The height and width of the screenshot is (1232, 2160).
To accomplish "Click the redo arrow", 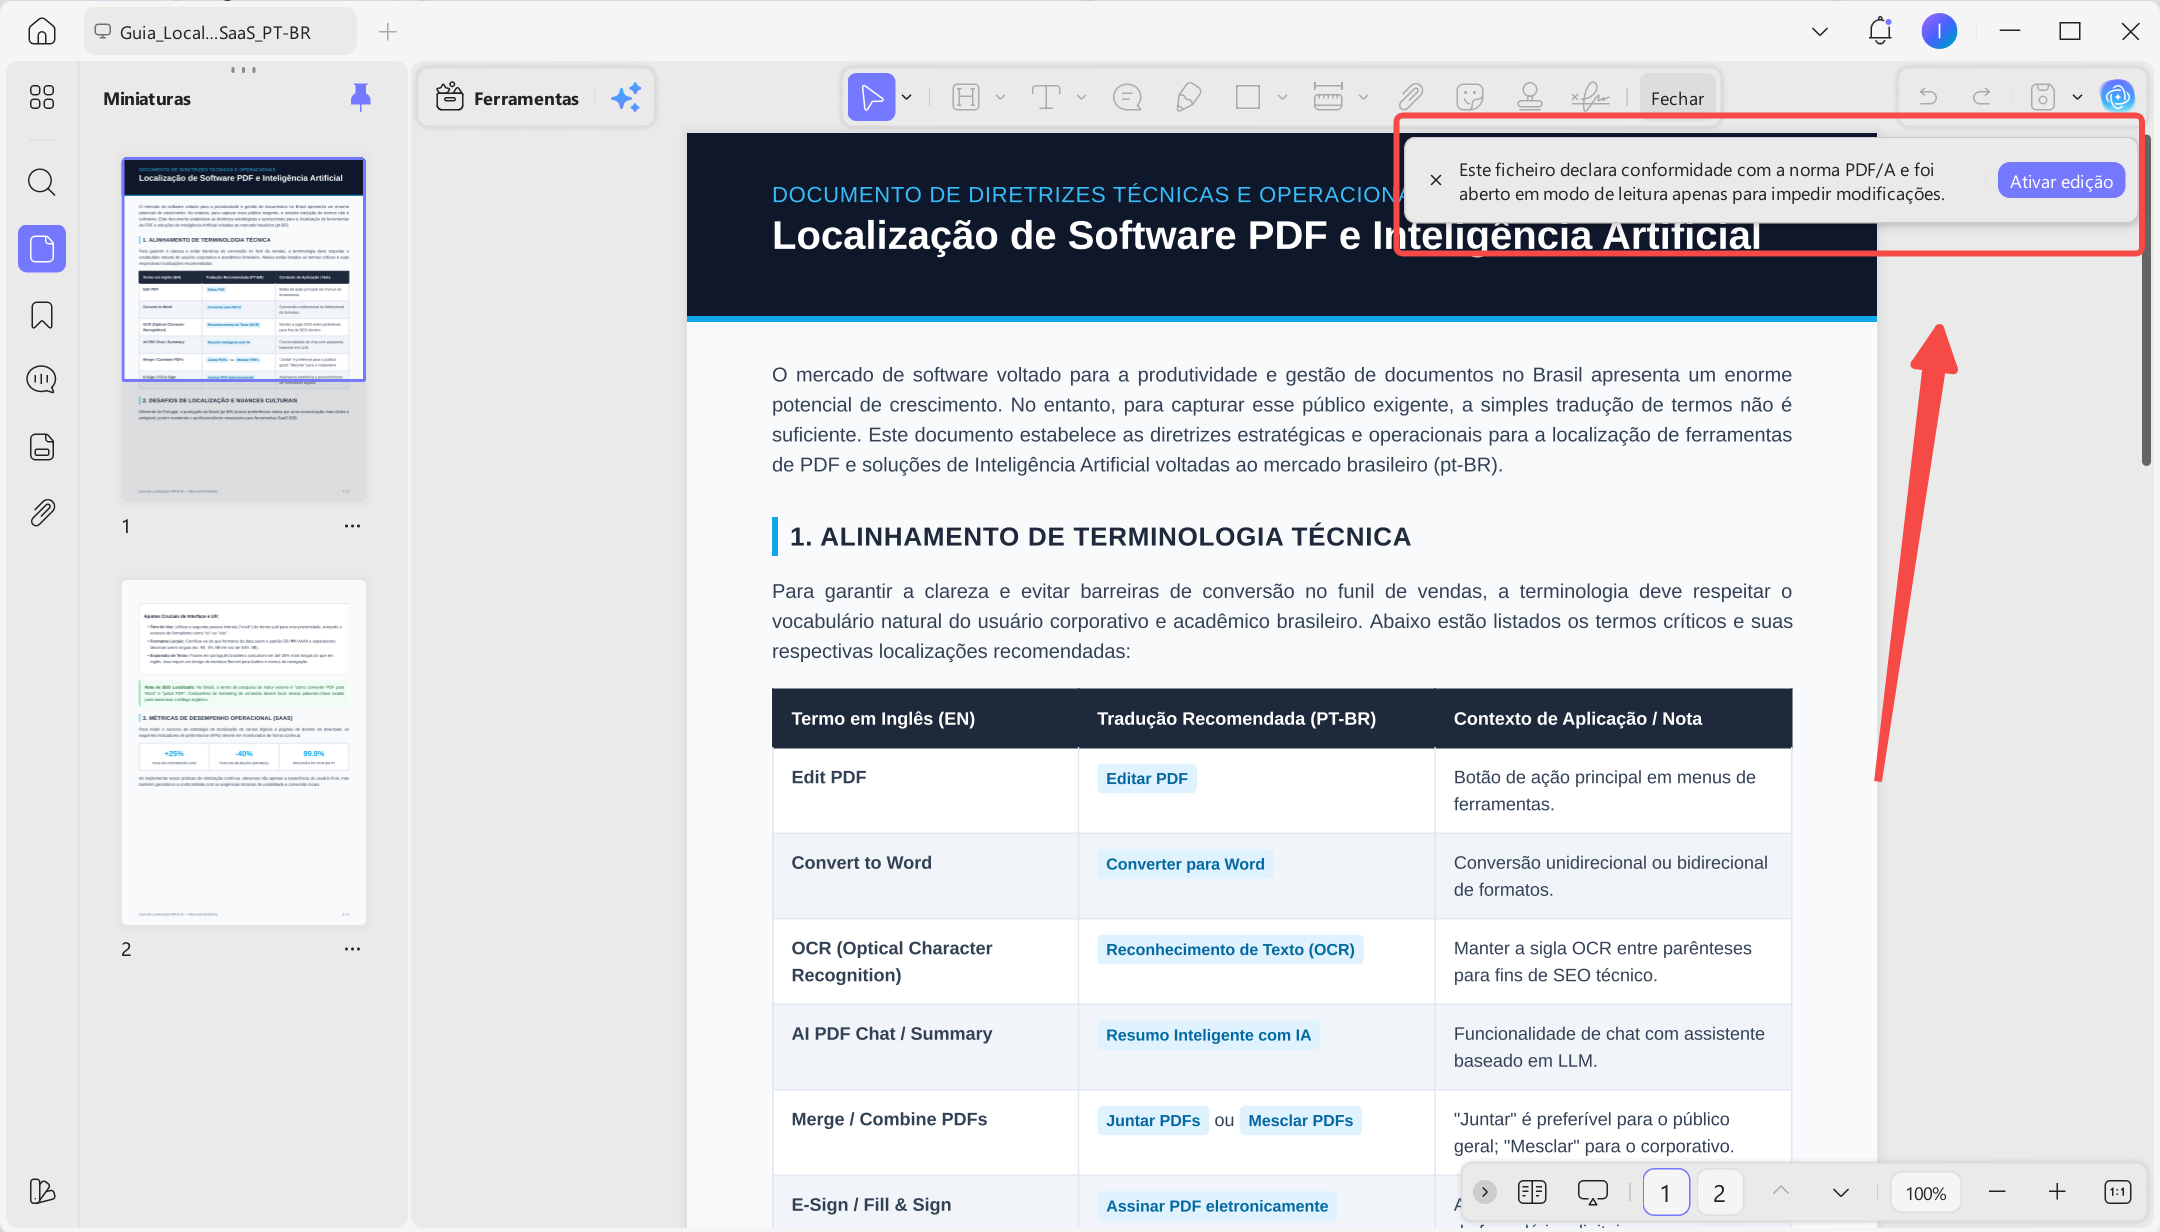I will click(x=1981, y=97).
